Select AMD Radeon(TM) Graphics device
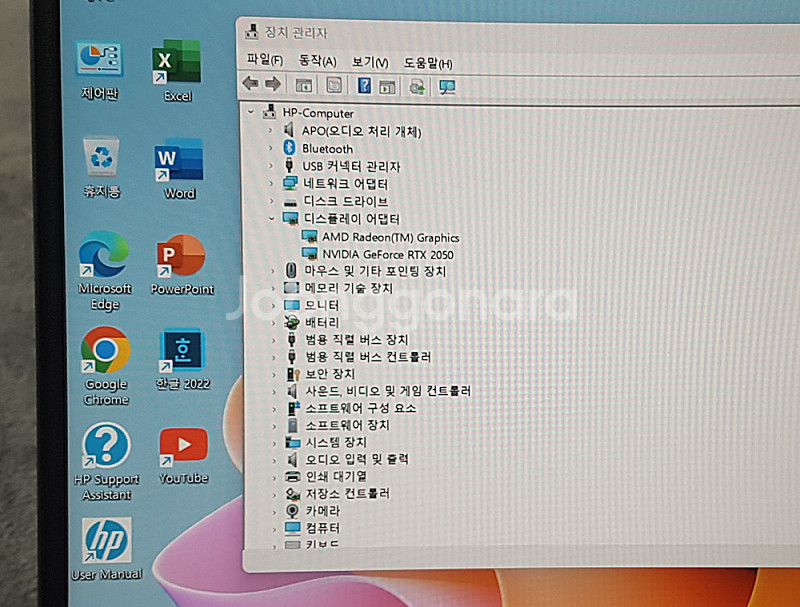800x607 pixels. point(391,237)
